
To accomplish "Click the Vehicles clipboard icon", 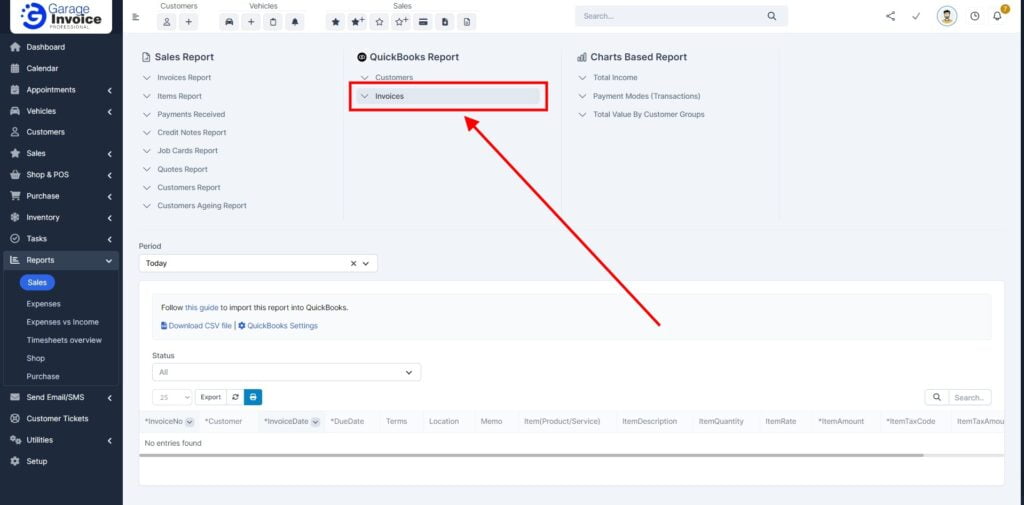I will [273, 22].
